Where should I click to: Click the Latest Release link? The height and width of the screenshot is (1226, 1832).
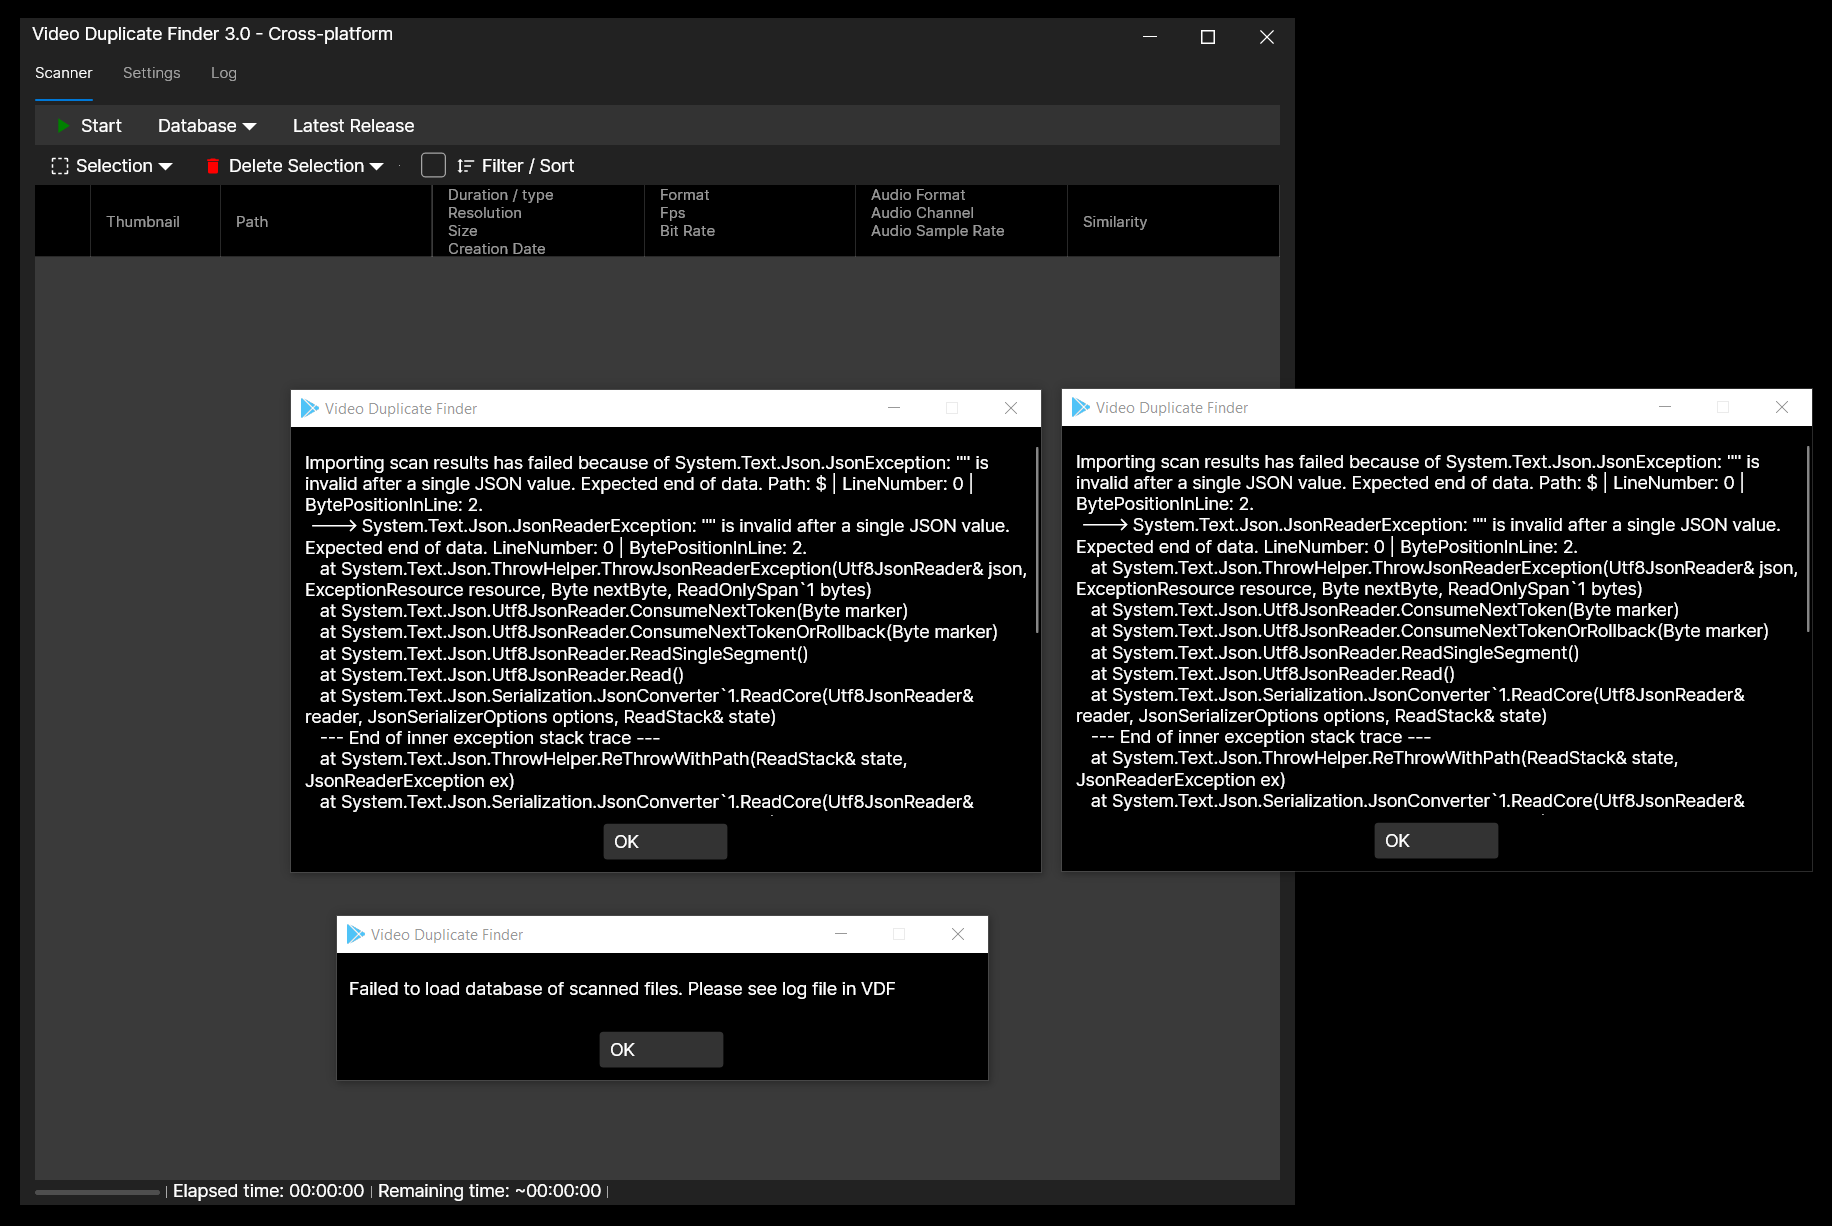pyautogui.click(x=353, y=125)
